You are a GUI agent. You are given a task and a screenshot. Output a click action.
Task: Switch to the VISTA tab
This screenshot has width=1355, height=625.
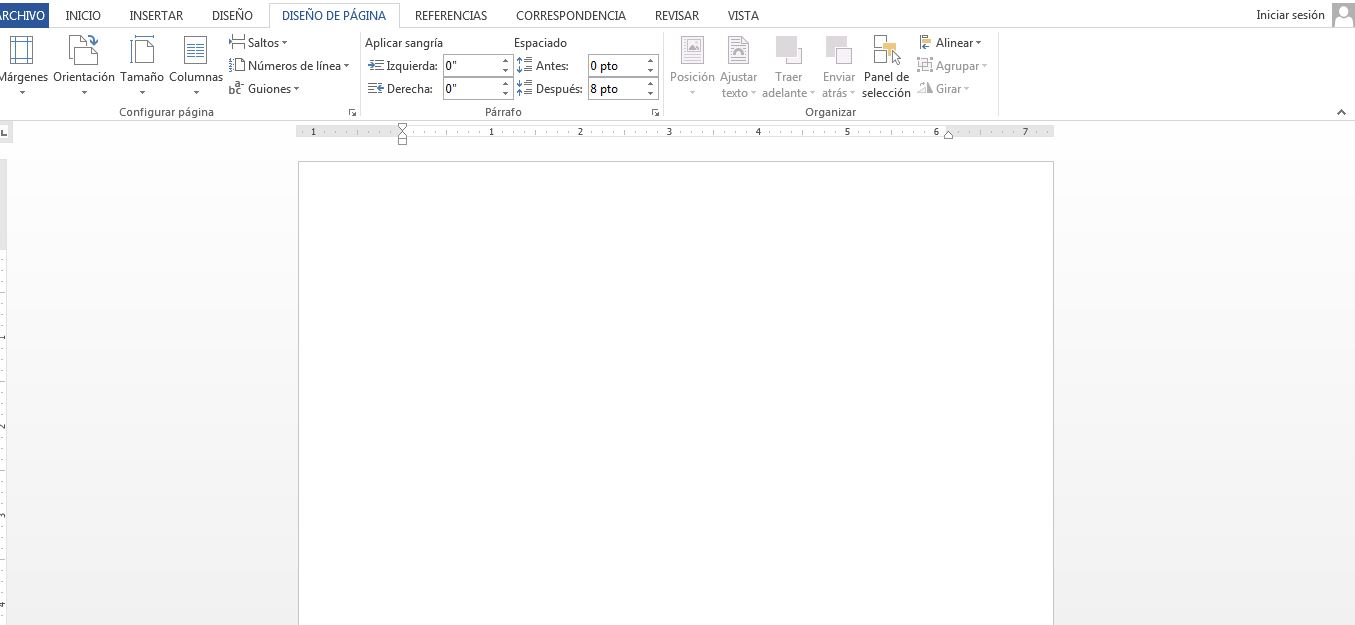click(x=743, y=15)
